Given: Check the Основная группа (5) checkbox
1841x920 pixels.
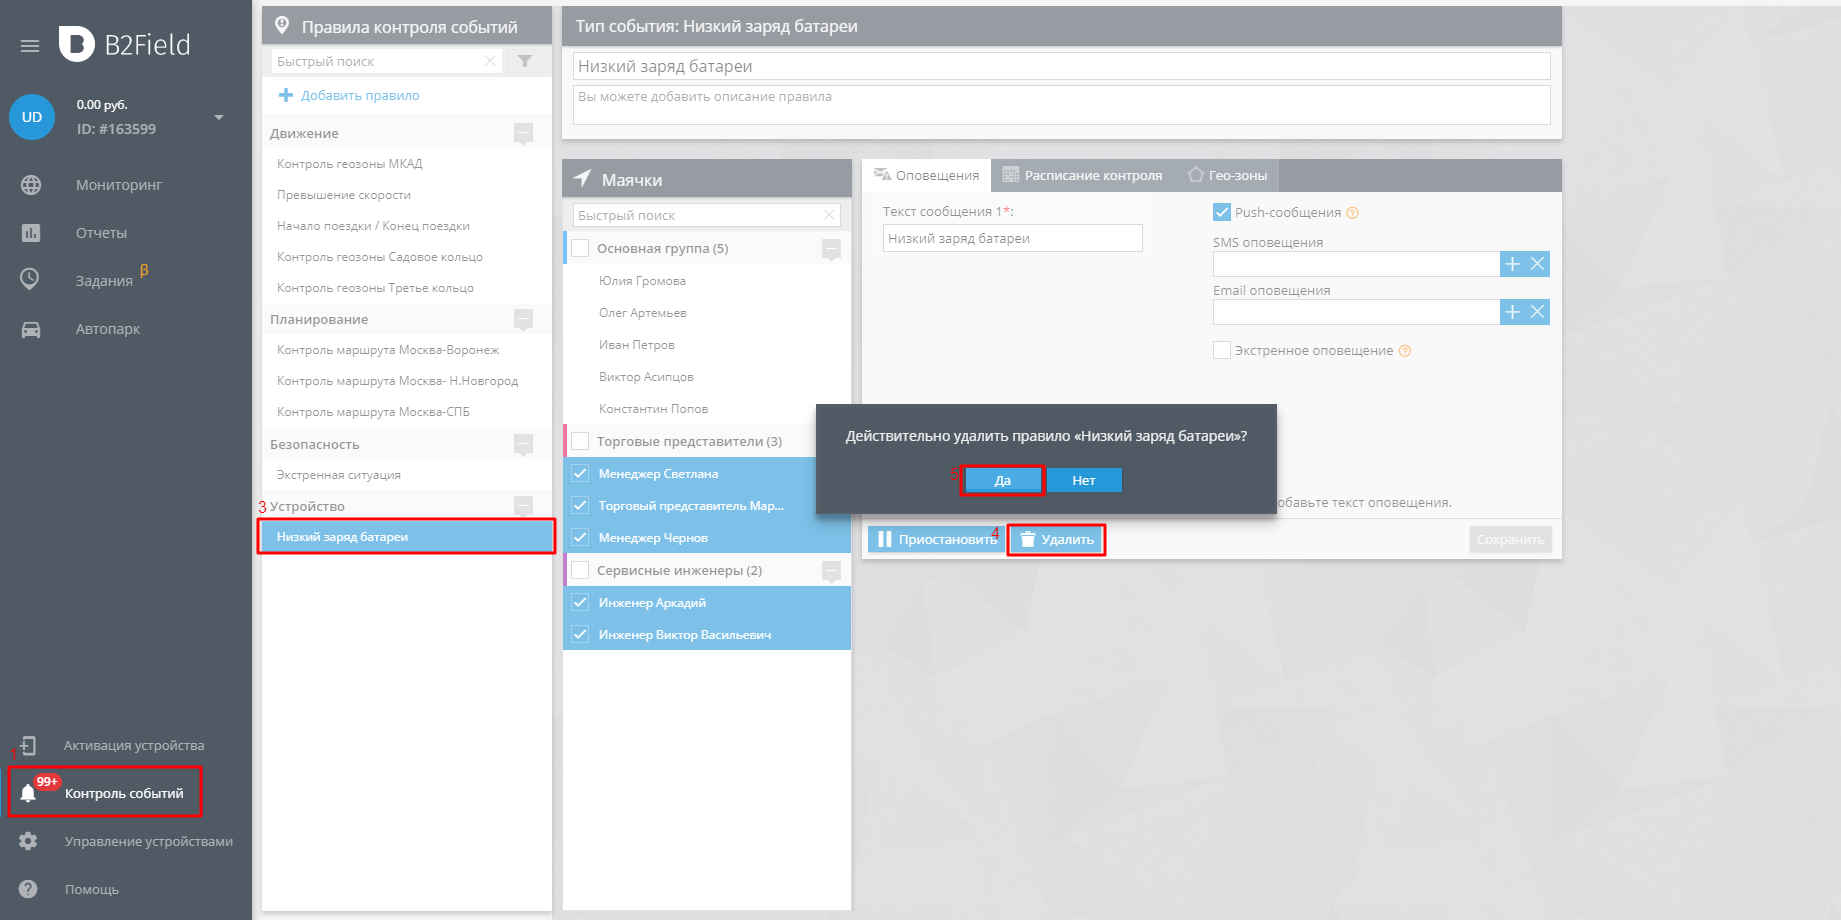Looking at the screenshot, I should (x=580, y=248).
